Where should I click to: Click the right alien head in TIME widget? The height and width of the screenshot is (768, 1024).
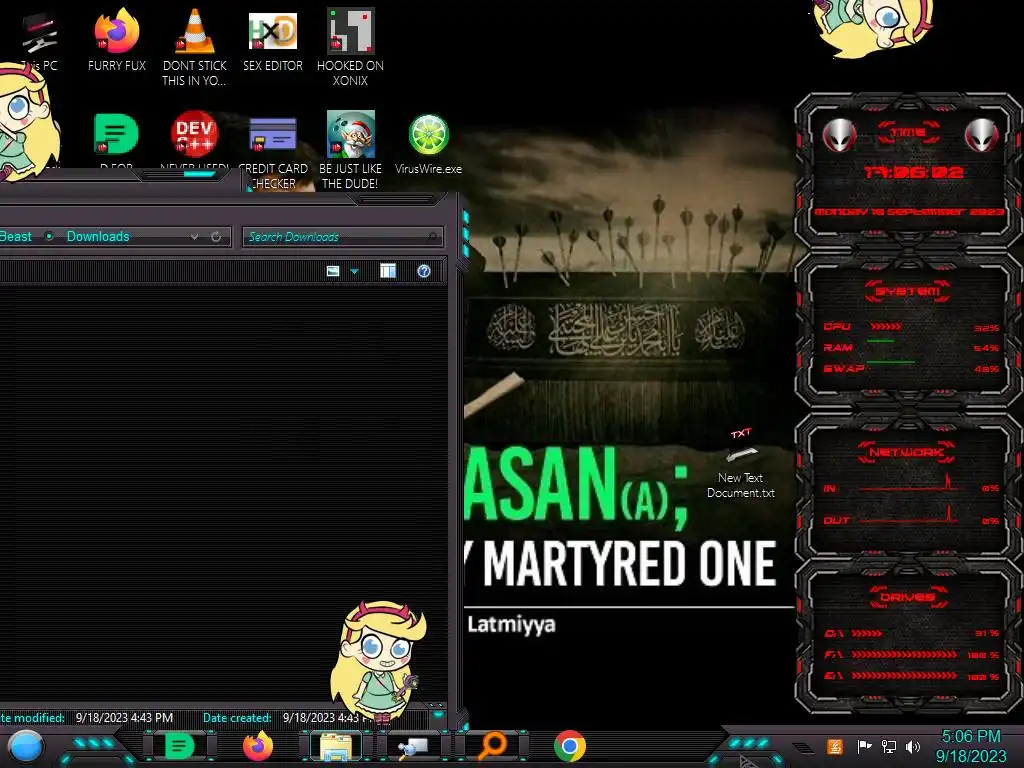point(982,135)
